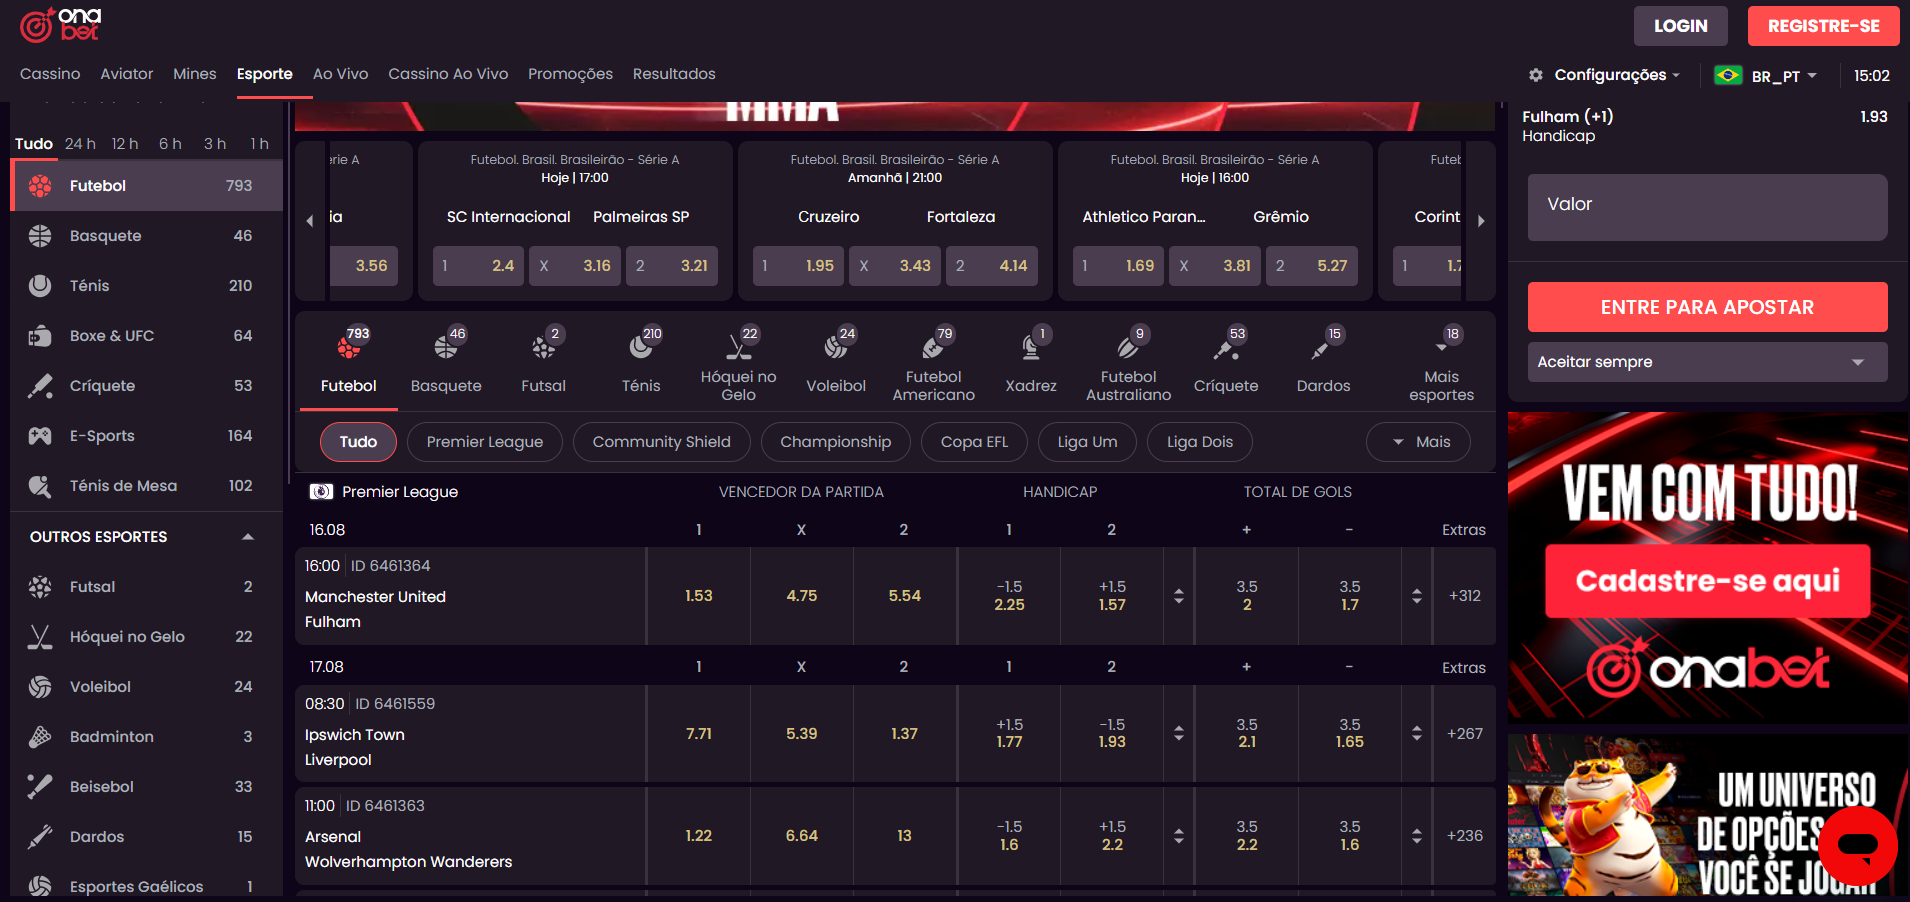
Task: Choose Futebol Americano in the sports strip
Action: pyautogui.click(x=933, y=361)
